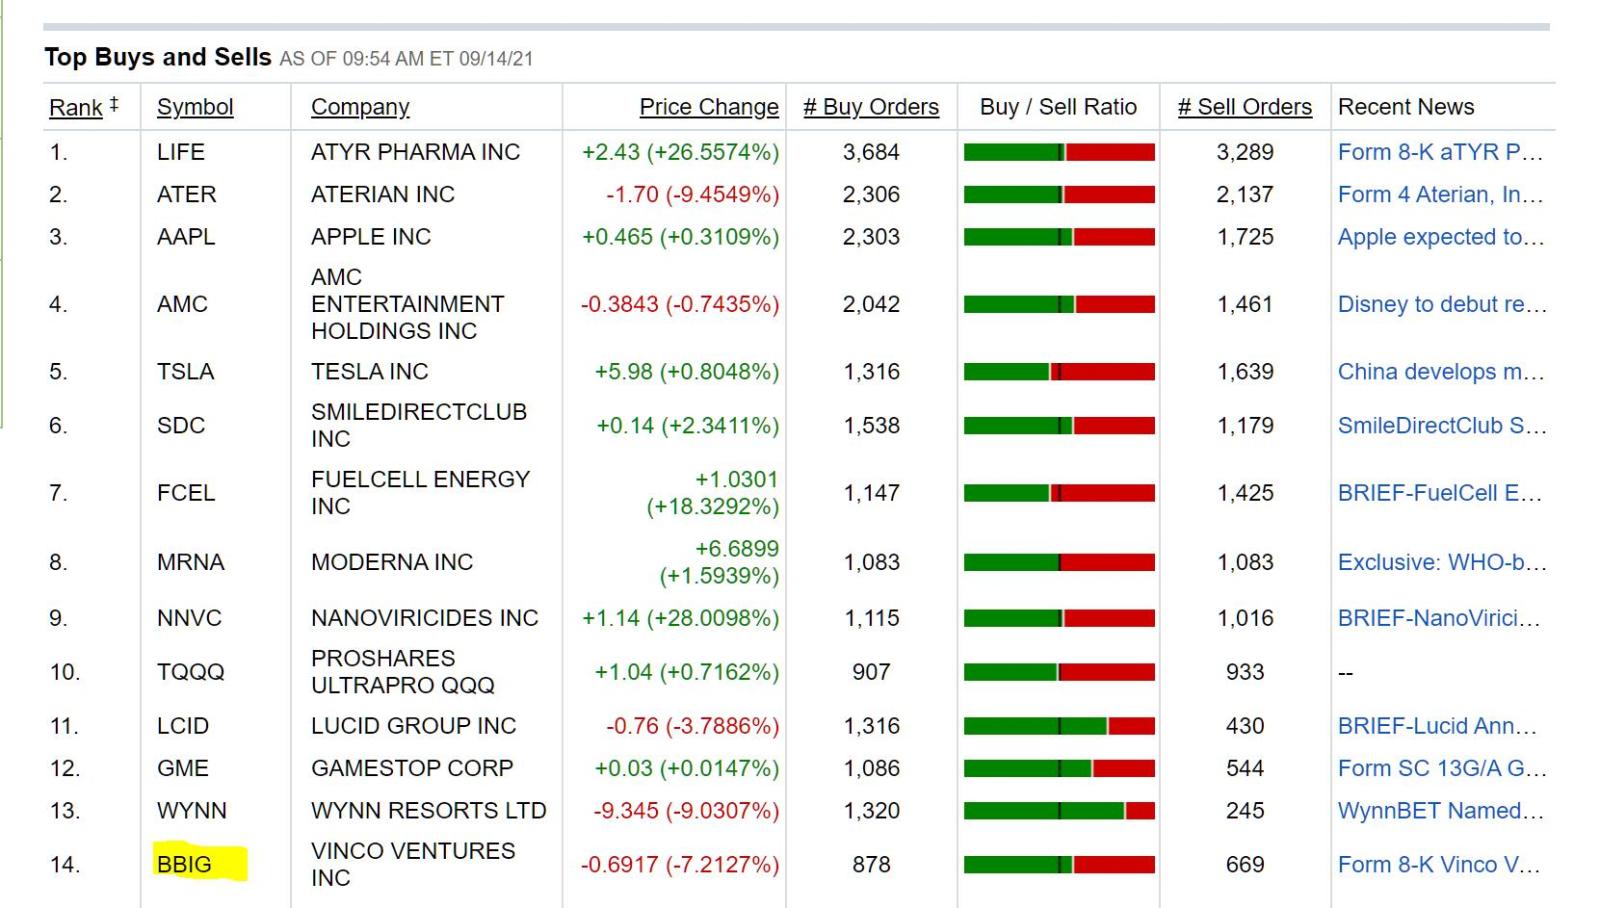Open the China develops news link

point(1441,372)
